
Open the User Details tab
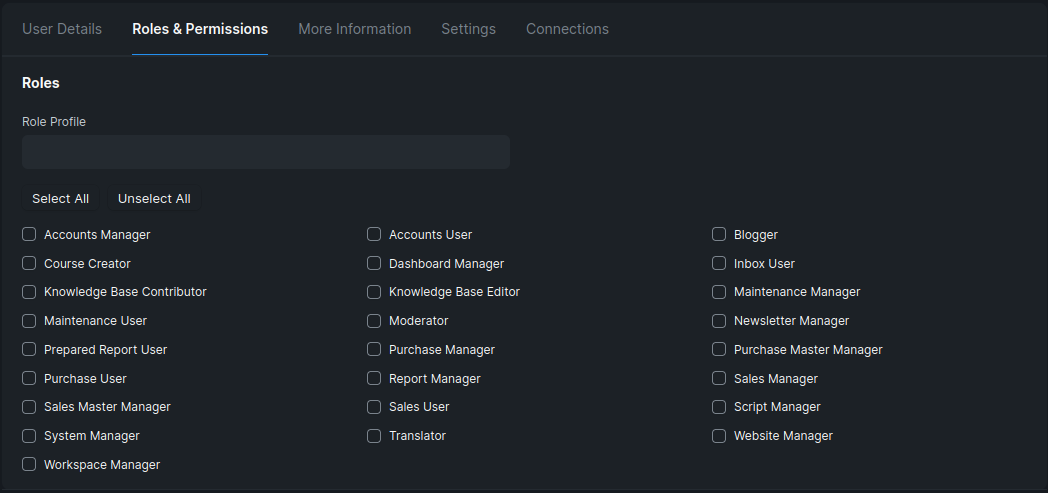pyautogui.click(x=62, y=29)
